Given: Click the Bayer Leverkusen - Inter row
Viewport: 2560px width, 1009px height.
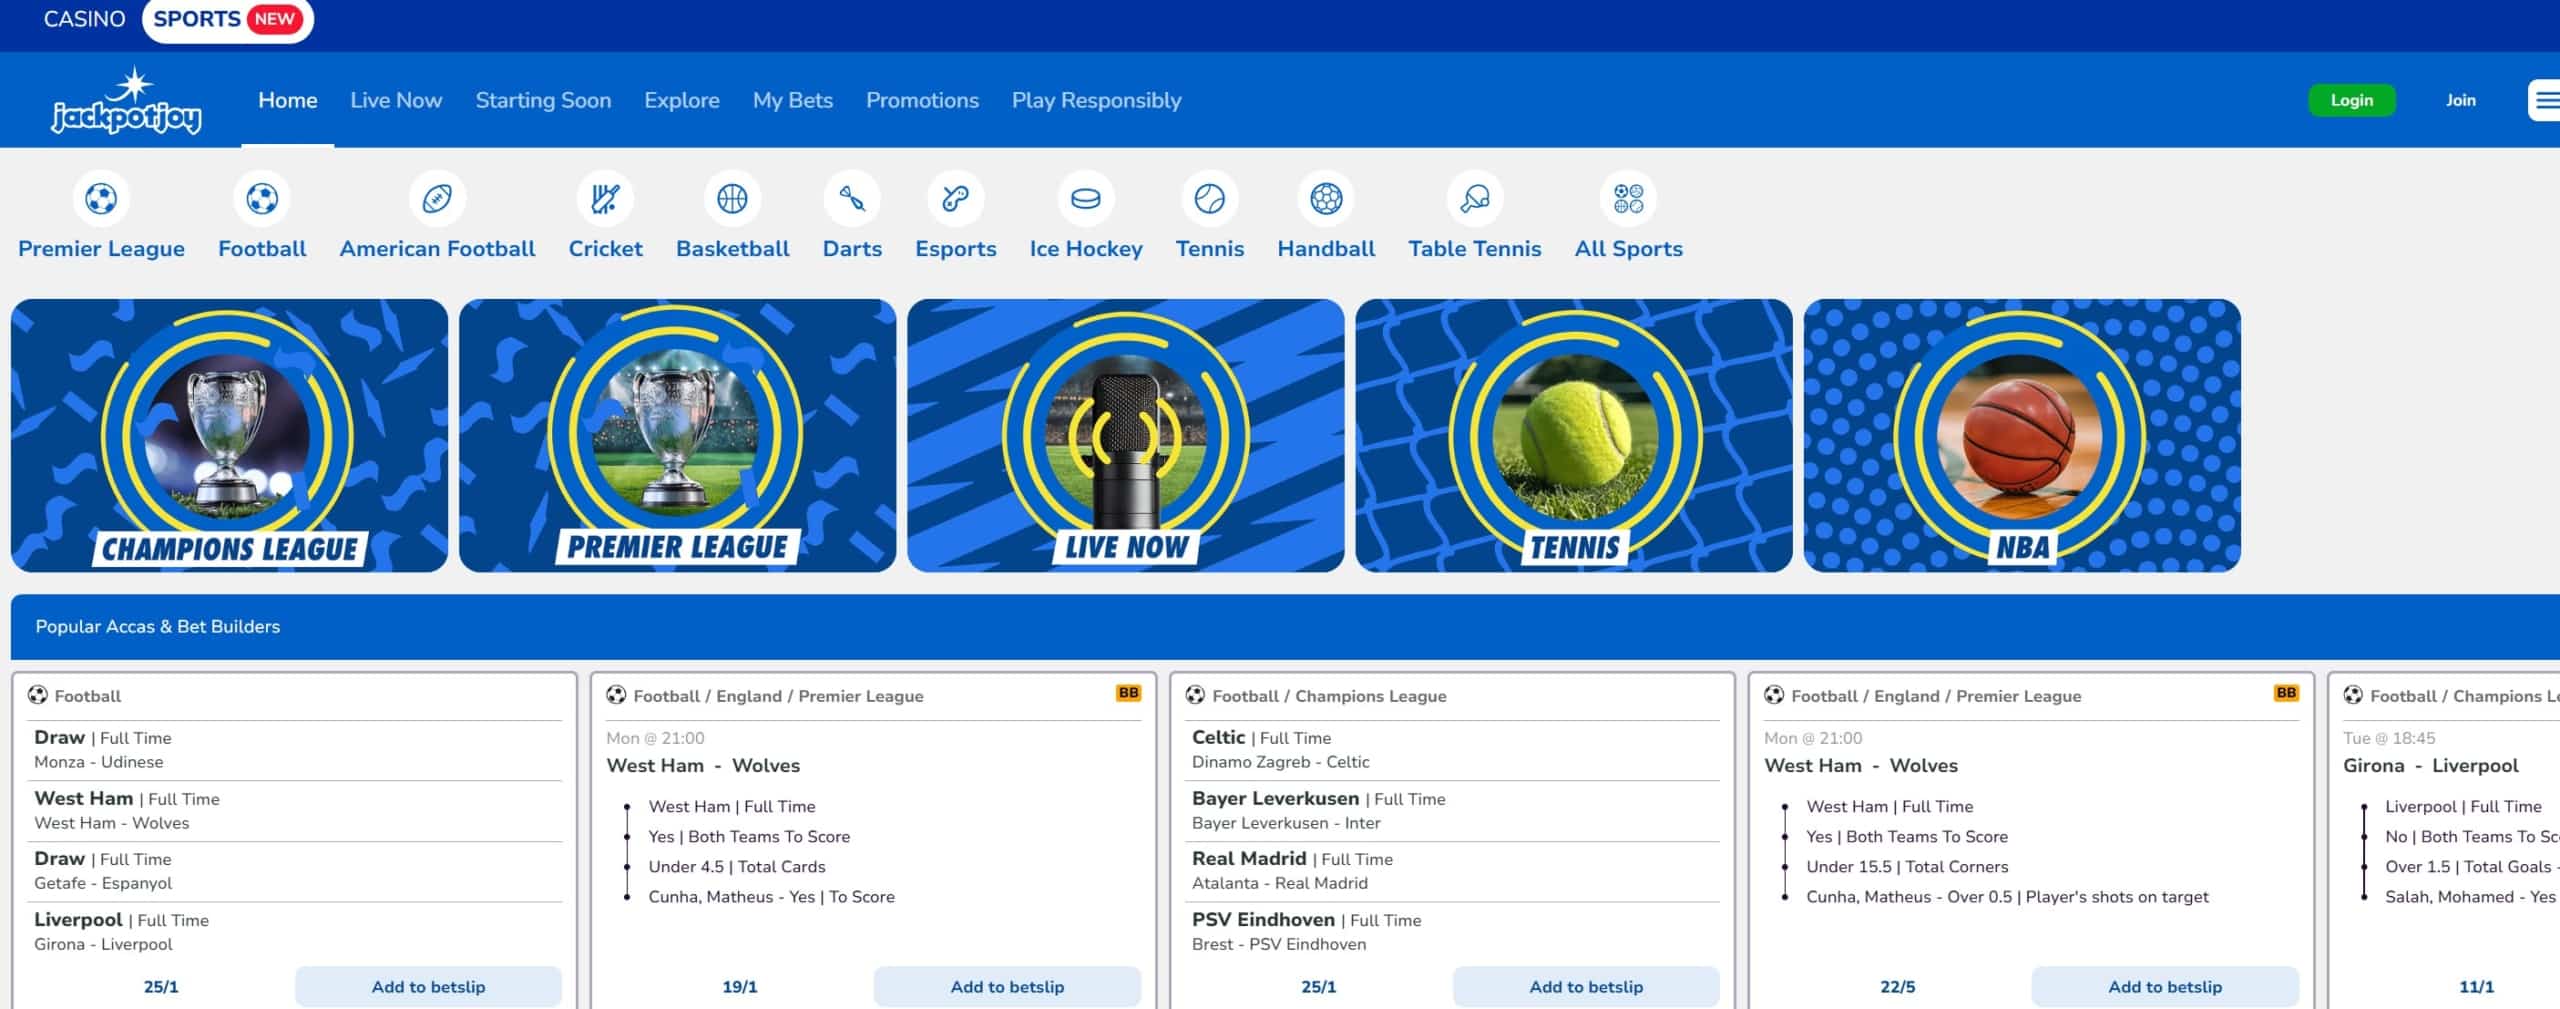Looking at the screenshot, I should pos(1453,810).
